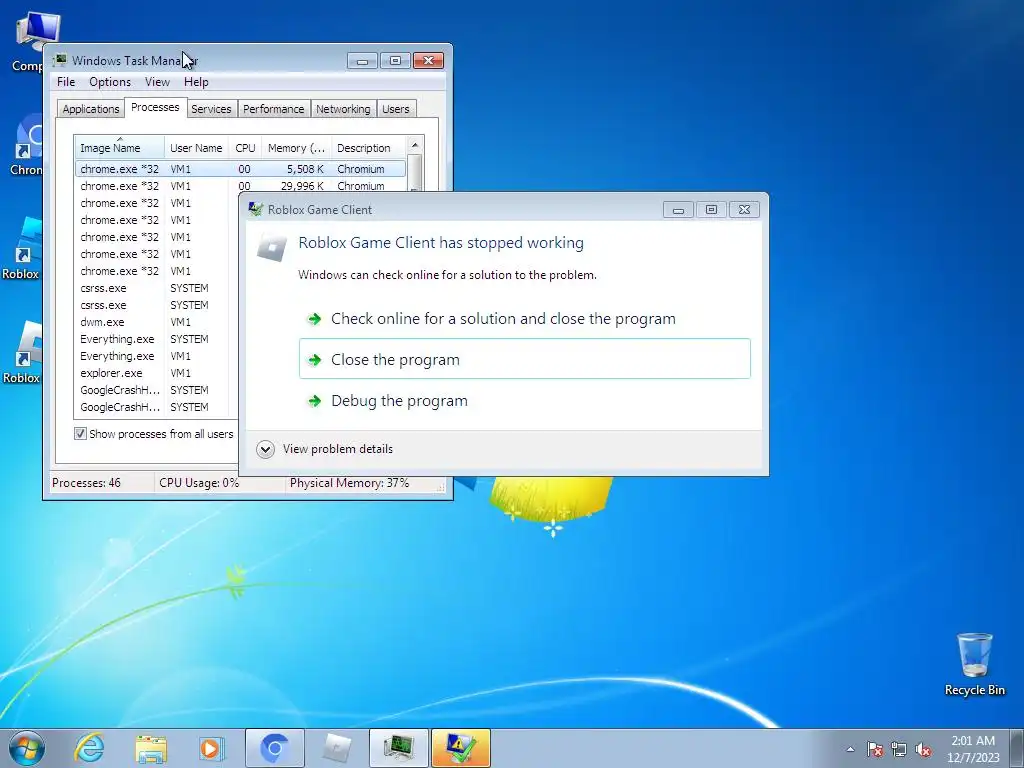1024x768 pixels.
Task: Select the Chromium desktop shortcut
Action: [26, 145]
